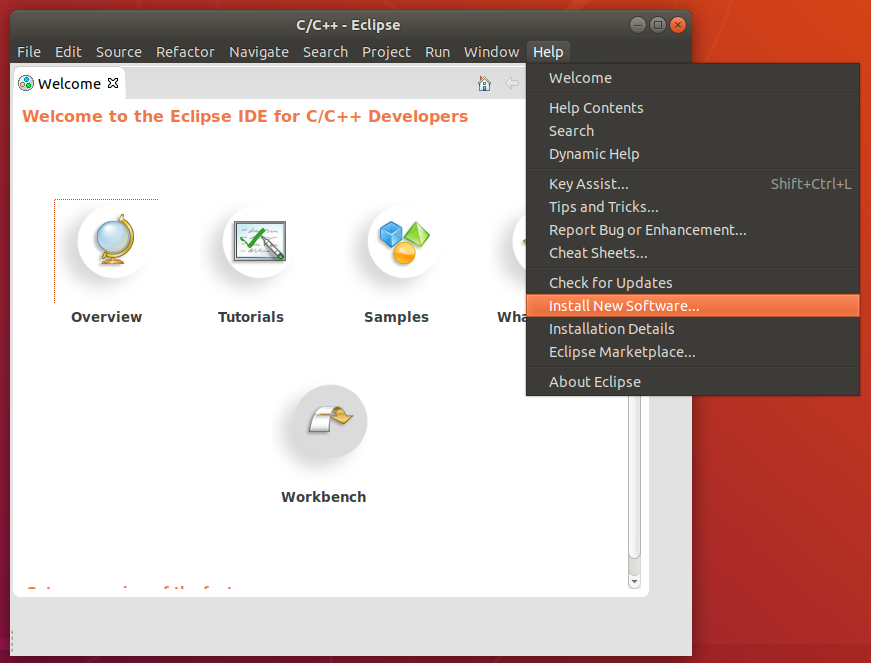
Task: Select Help Contents menu entry
Action: (x=693, y=108)
